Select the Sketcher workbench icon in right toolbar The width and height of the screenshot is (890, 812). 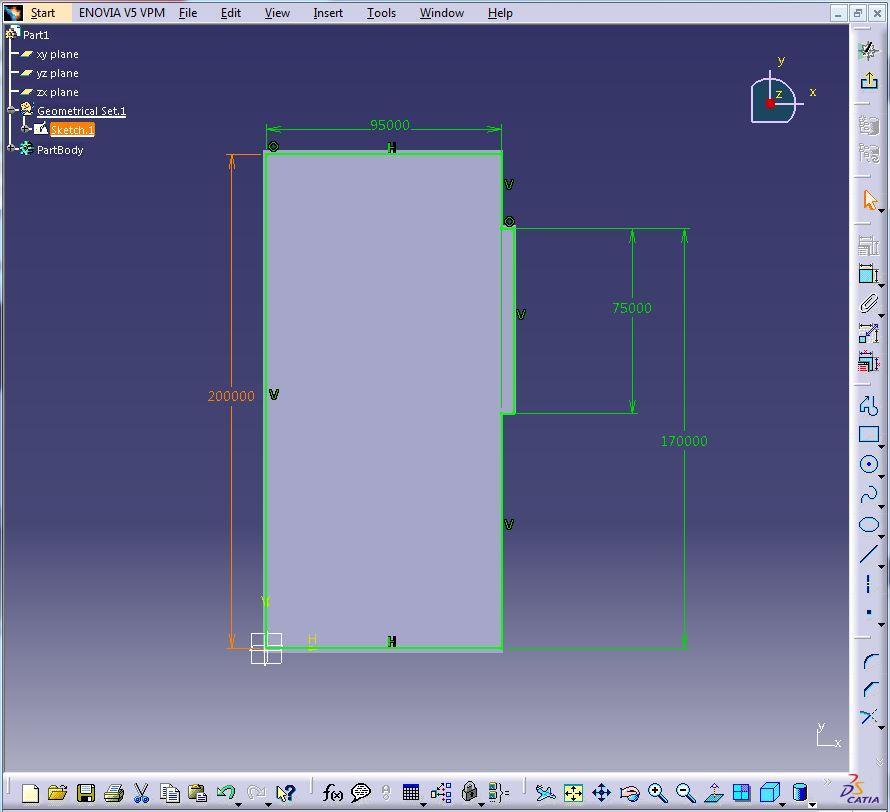pyautogui.click(x=868, y=51)
